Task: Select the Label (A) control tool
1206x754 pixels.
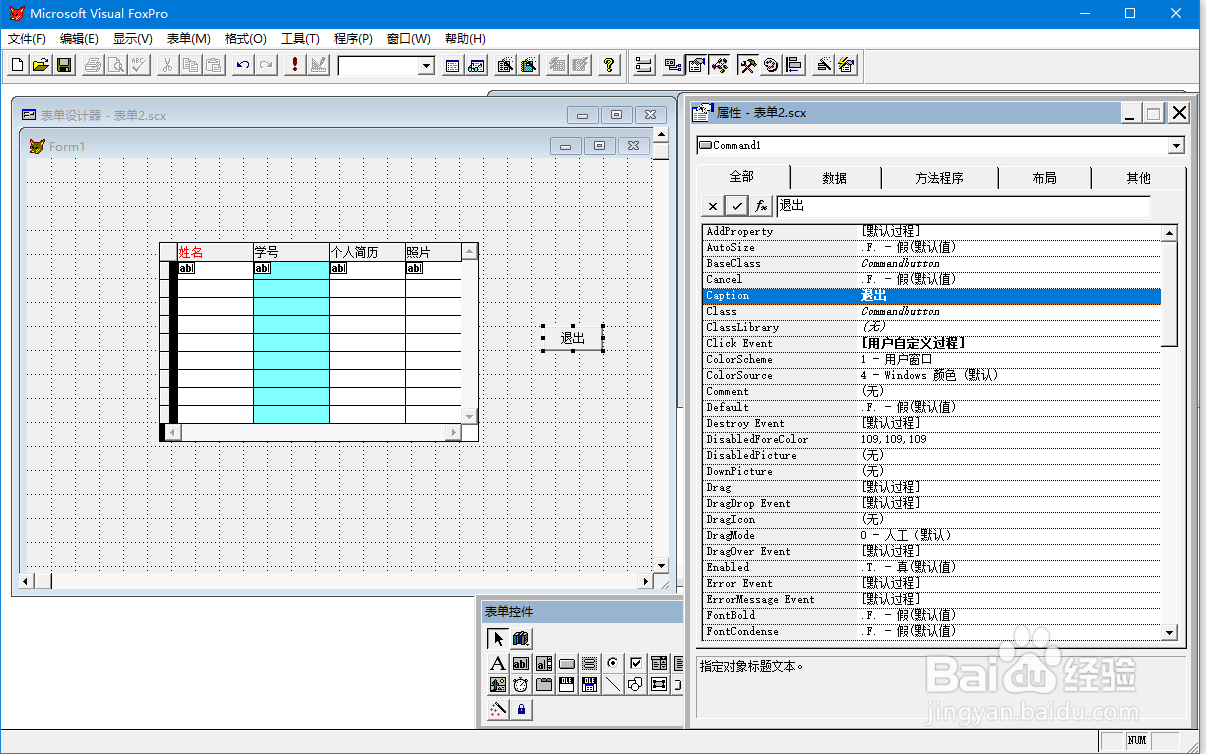Action: coord(498,663)
